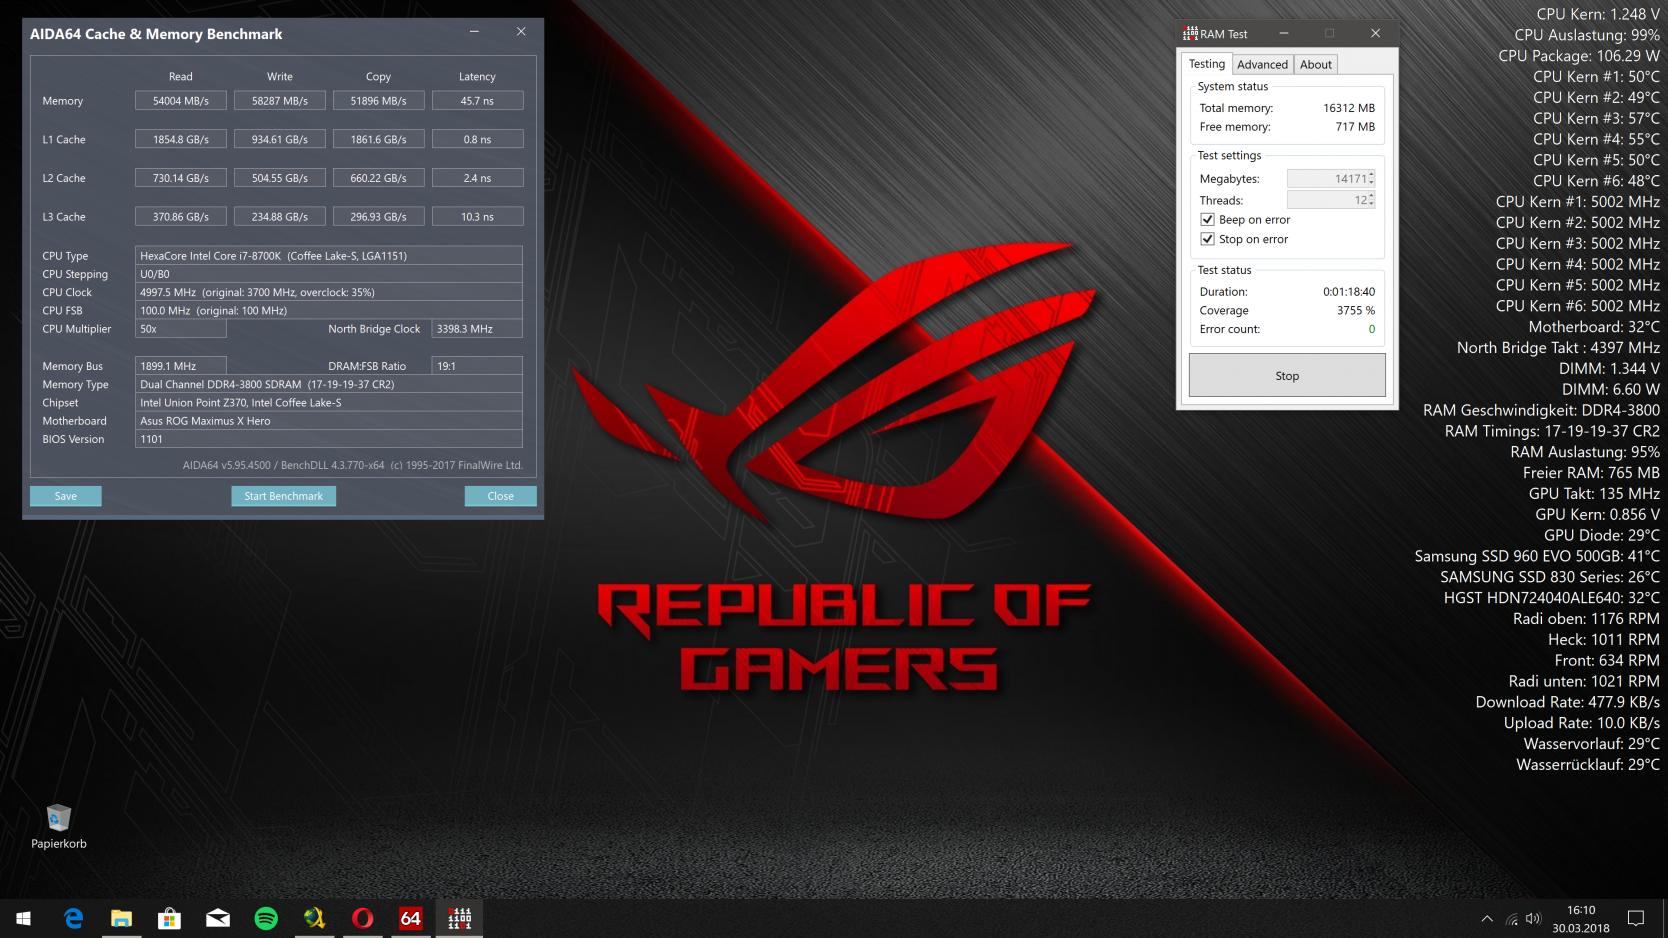
Task: Click North Bridge Clock 3398.3 MHz value
Action: pos(477,328)
